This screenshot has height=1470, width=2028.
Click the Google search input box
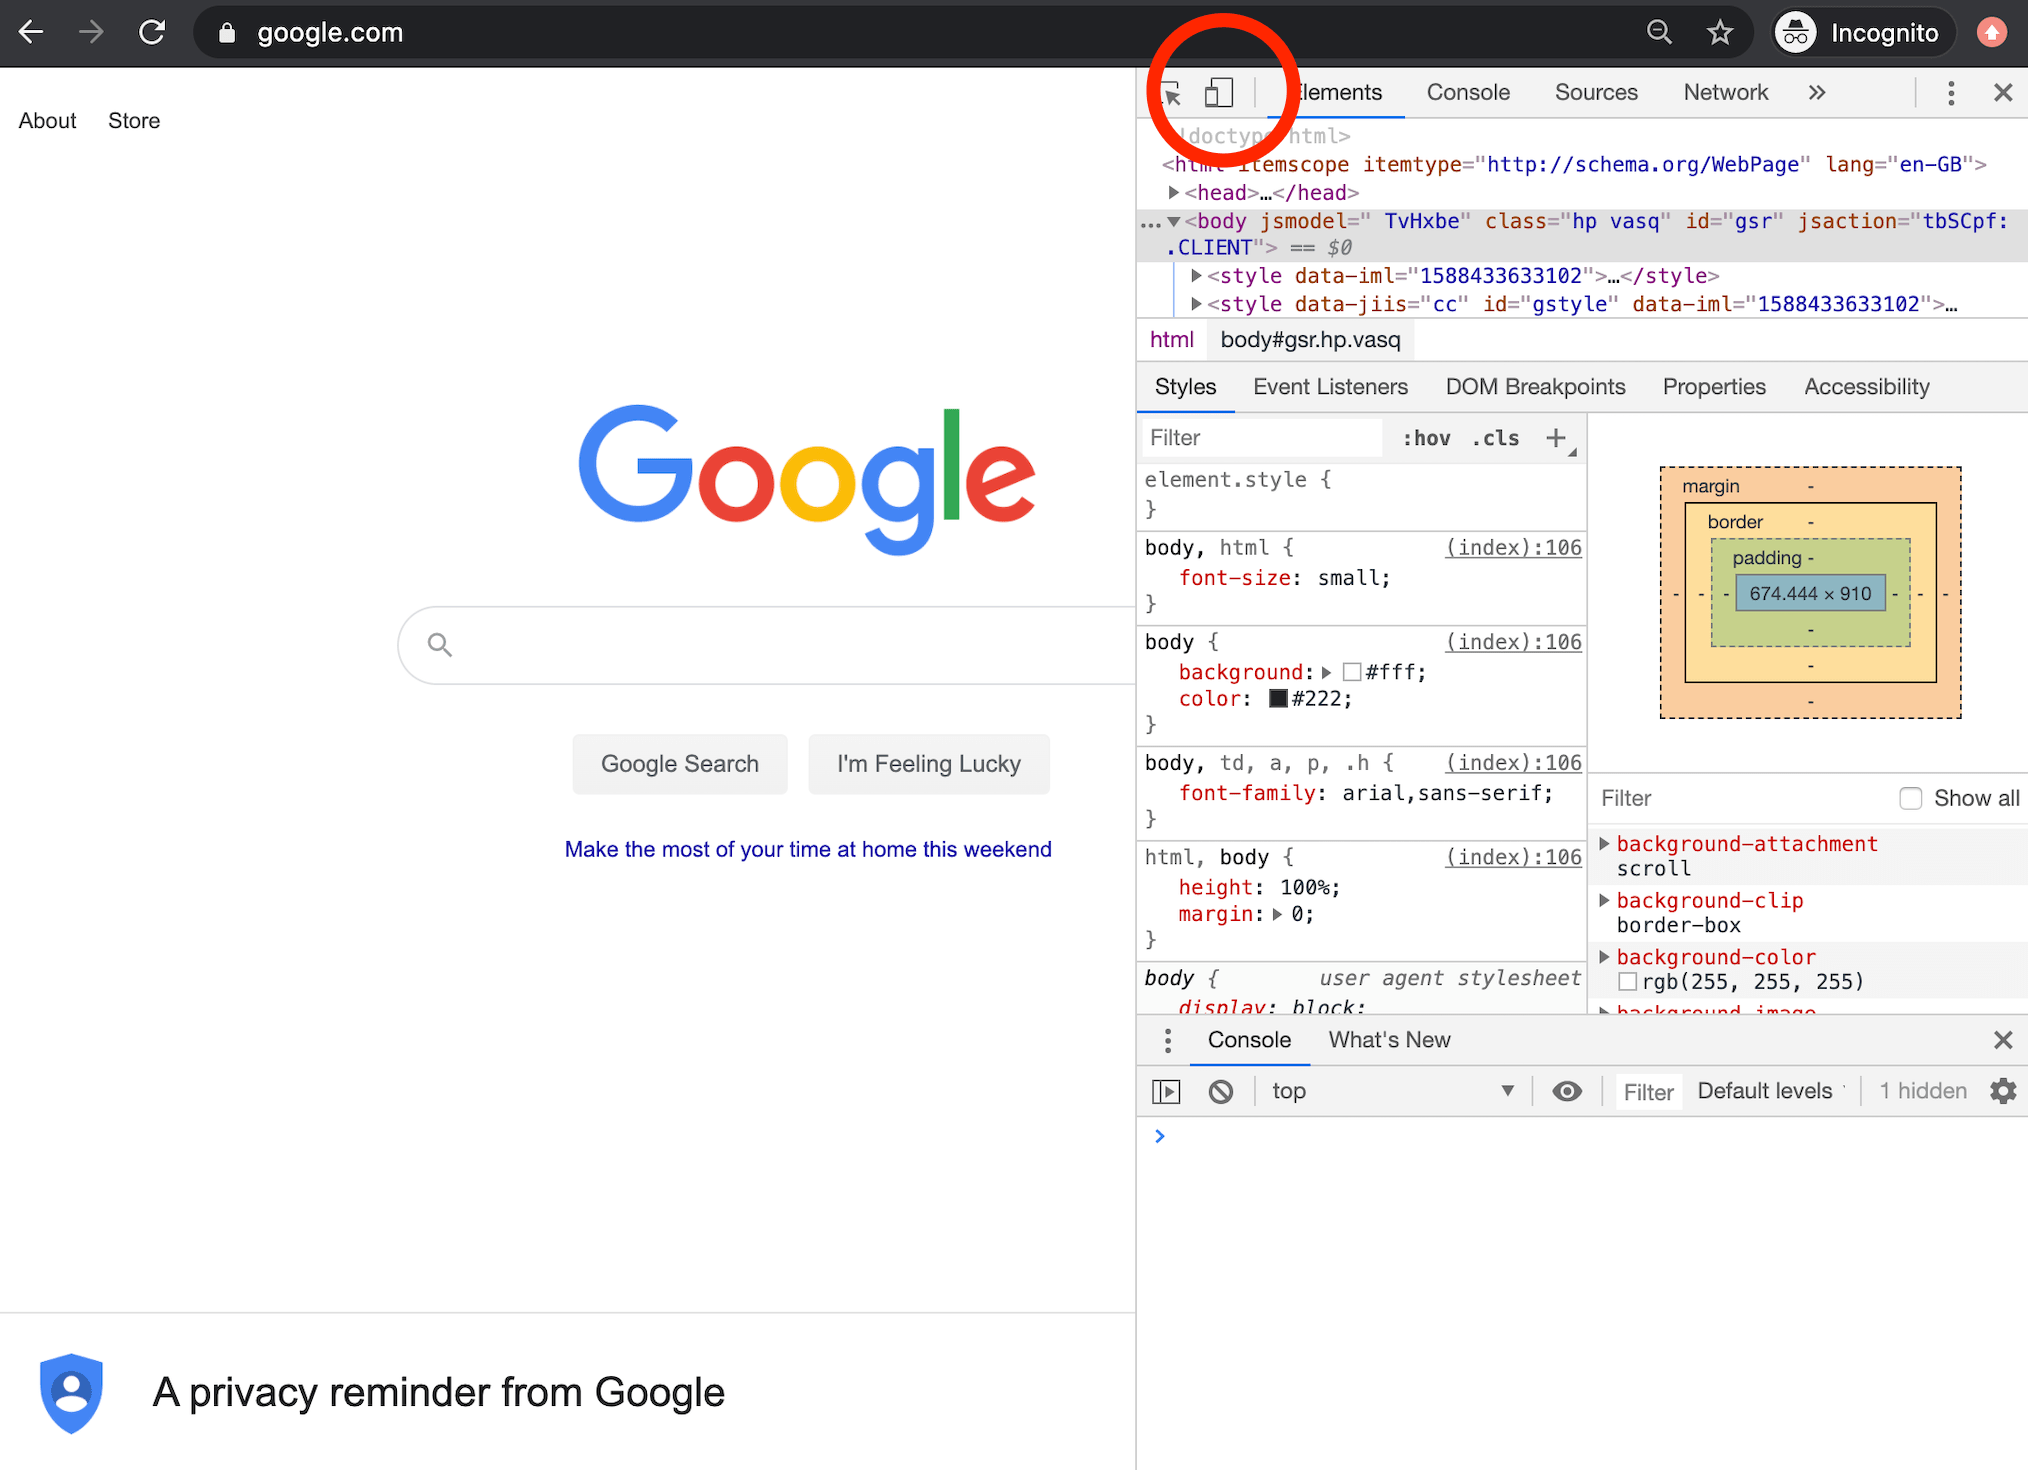pos(780,645)
